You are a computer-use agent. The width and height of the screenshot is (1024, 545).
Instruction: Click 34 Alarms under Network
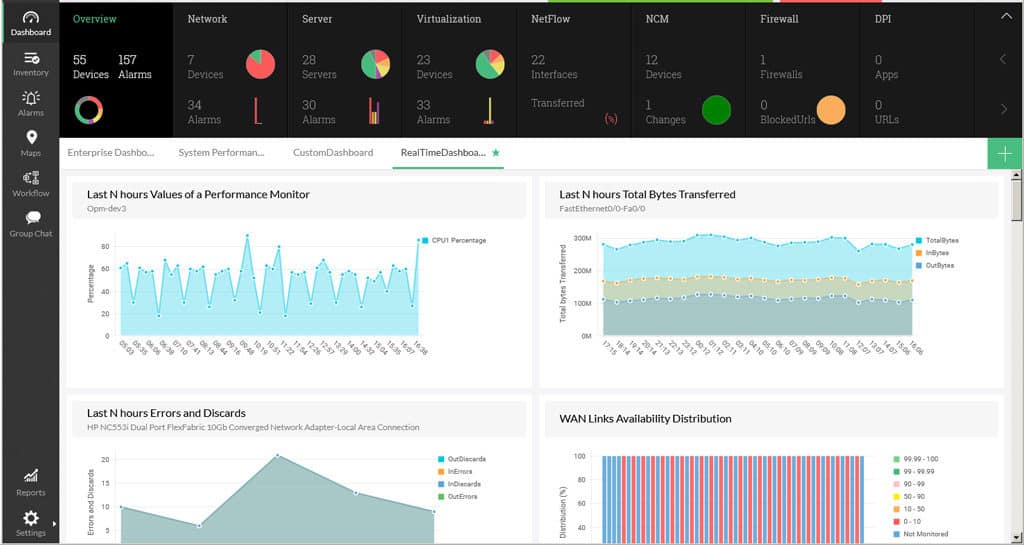tap(204, 112)
